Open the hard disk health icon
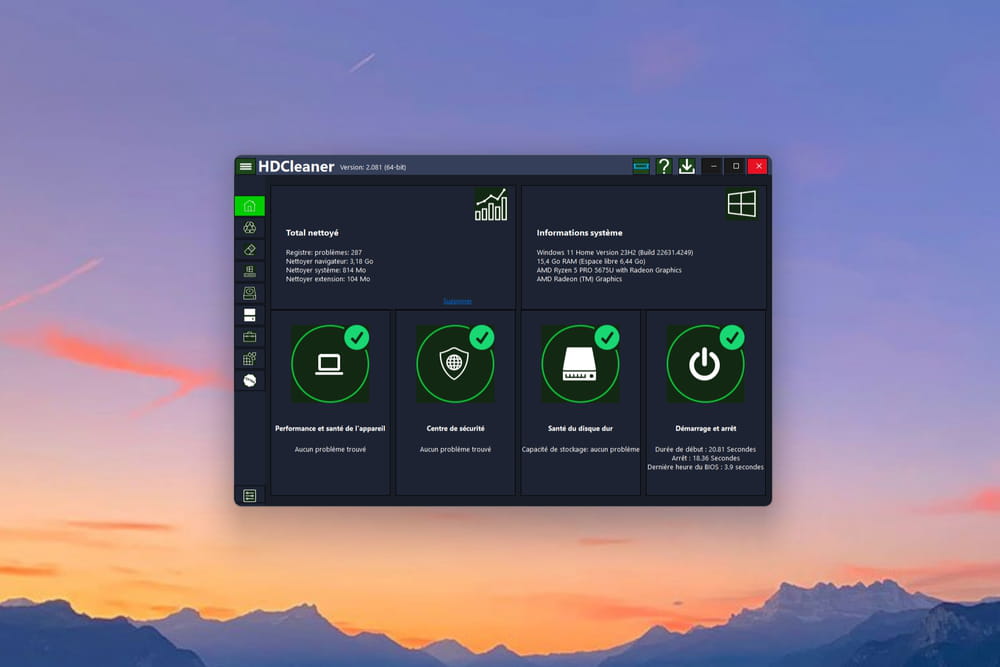The width and height of the screenshot is (1000, 667). point(580,363)
